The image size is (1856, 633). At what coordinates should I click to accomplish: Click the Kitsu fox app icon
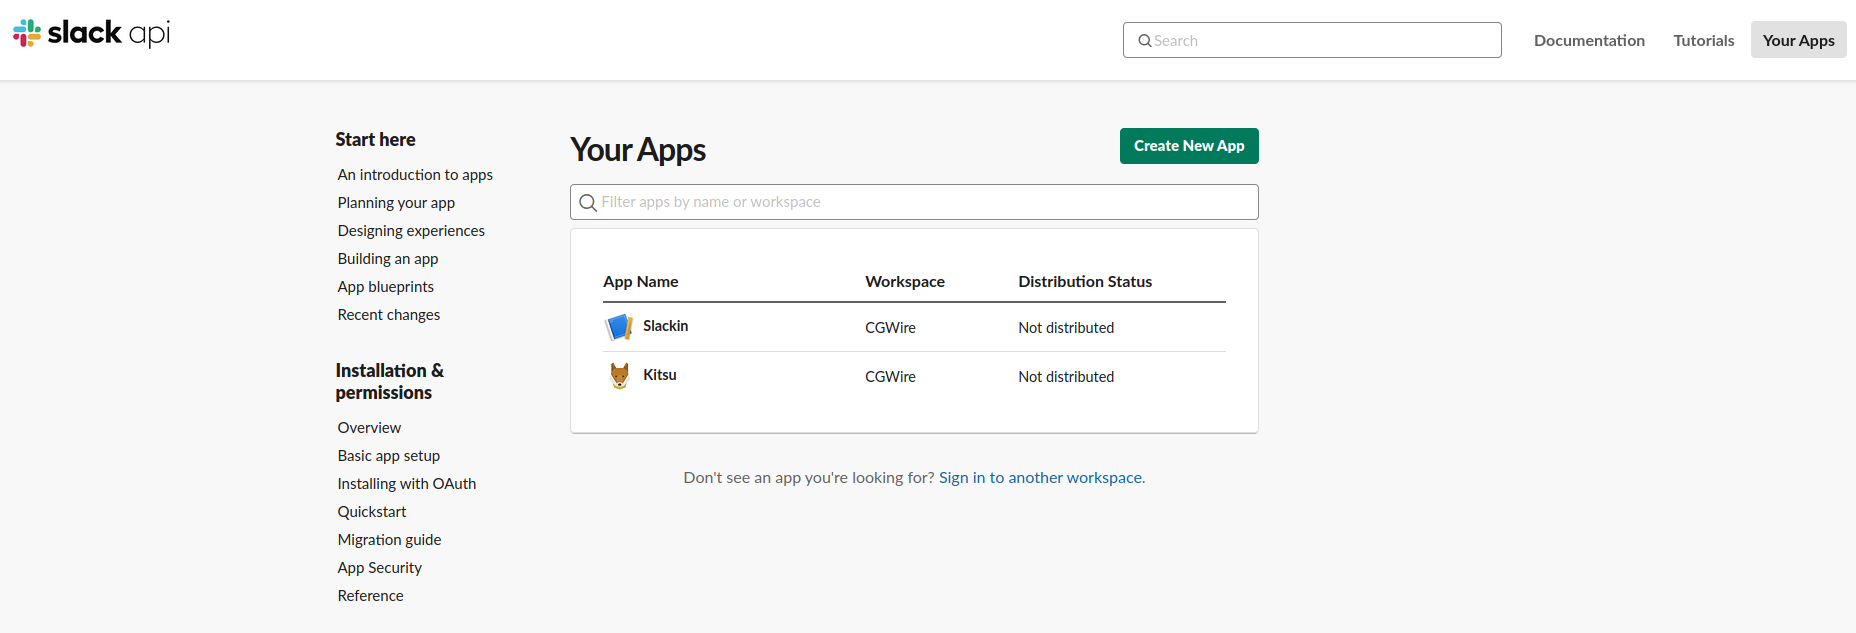[620, 376]
